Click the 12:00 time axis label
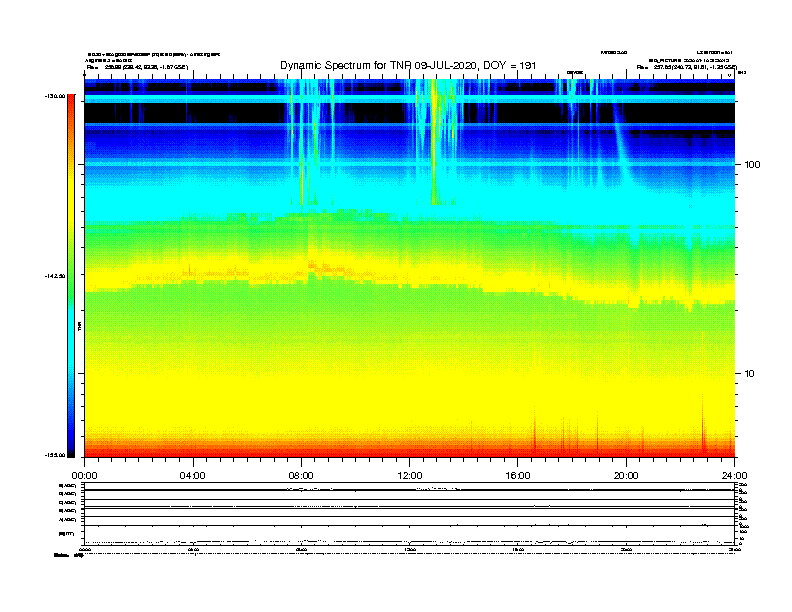The width and height of the screenshot is (792, 612). [410, 476]
